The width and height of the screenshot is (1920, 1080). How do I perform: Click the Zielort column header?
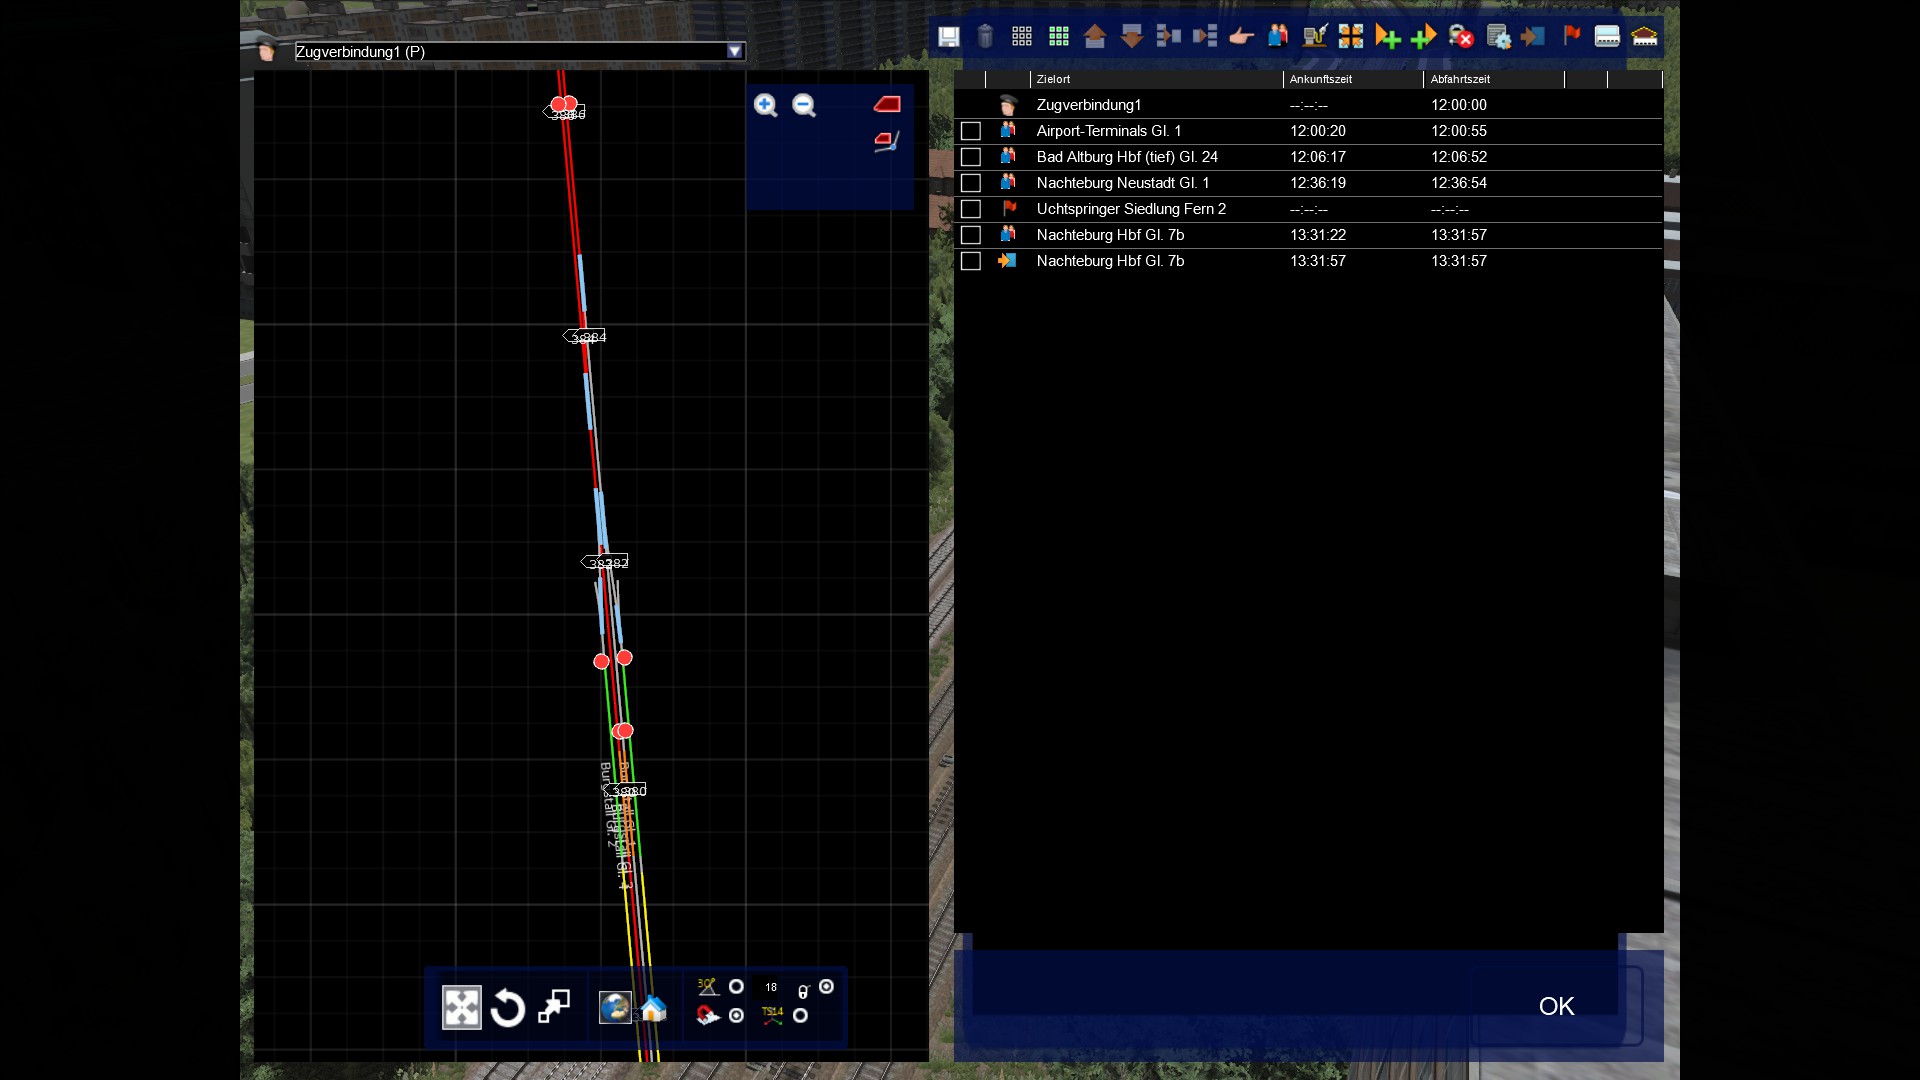pyautogui.click(x=1155, y=79)
